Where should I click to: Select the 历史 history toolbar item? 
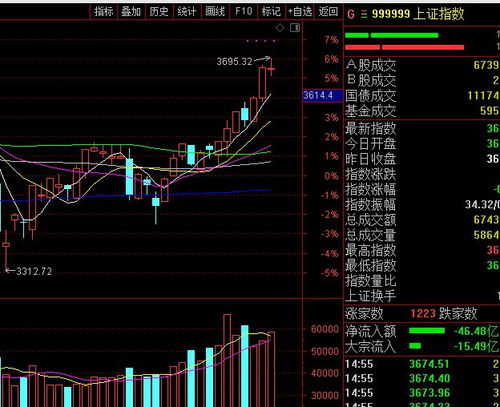click(x=159, y=12)
